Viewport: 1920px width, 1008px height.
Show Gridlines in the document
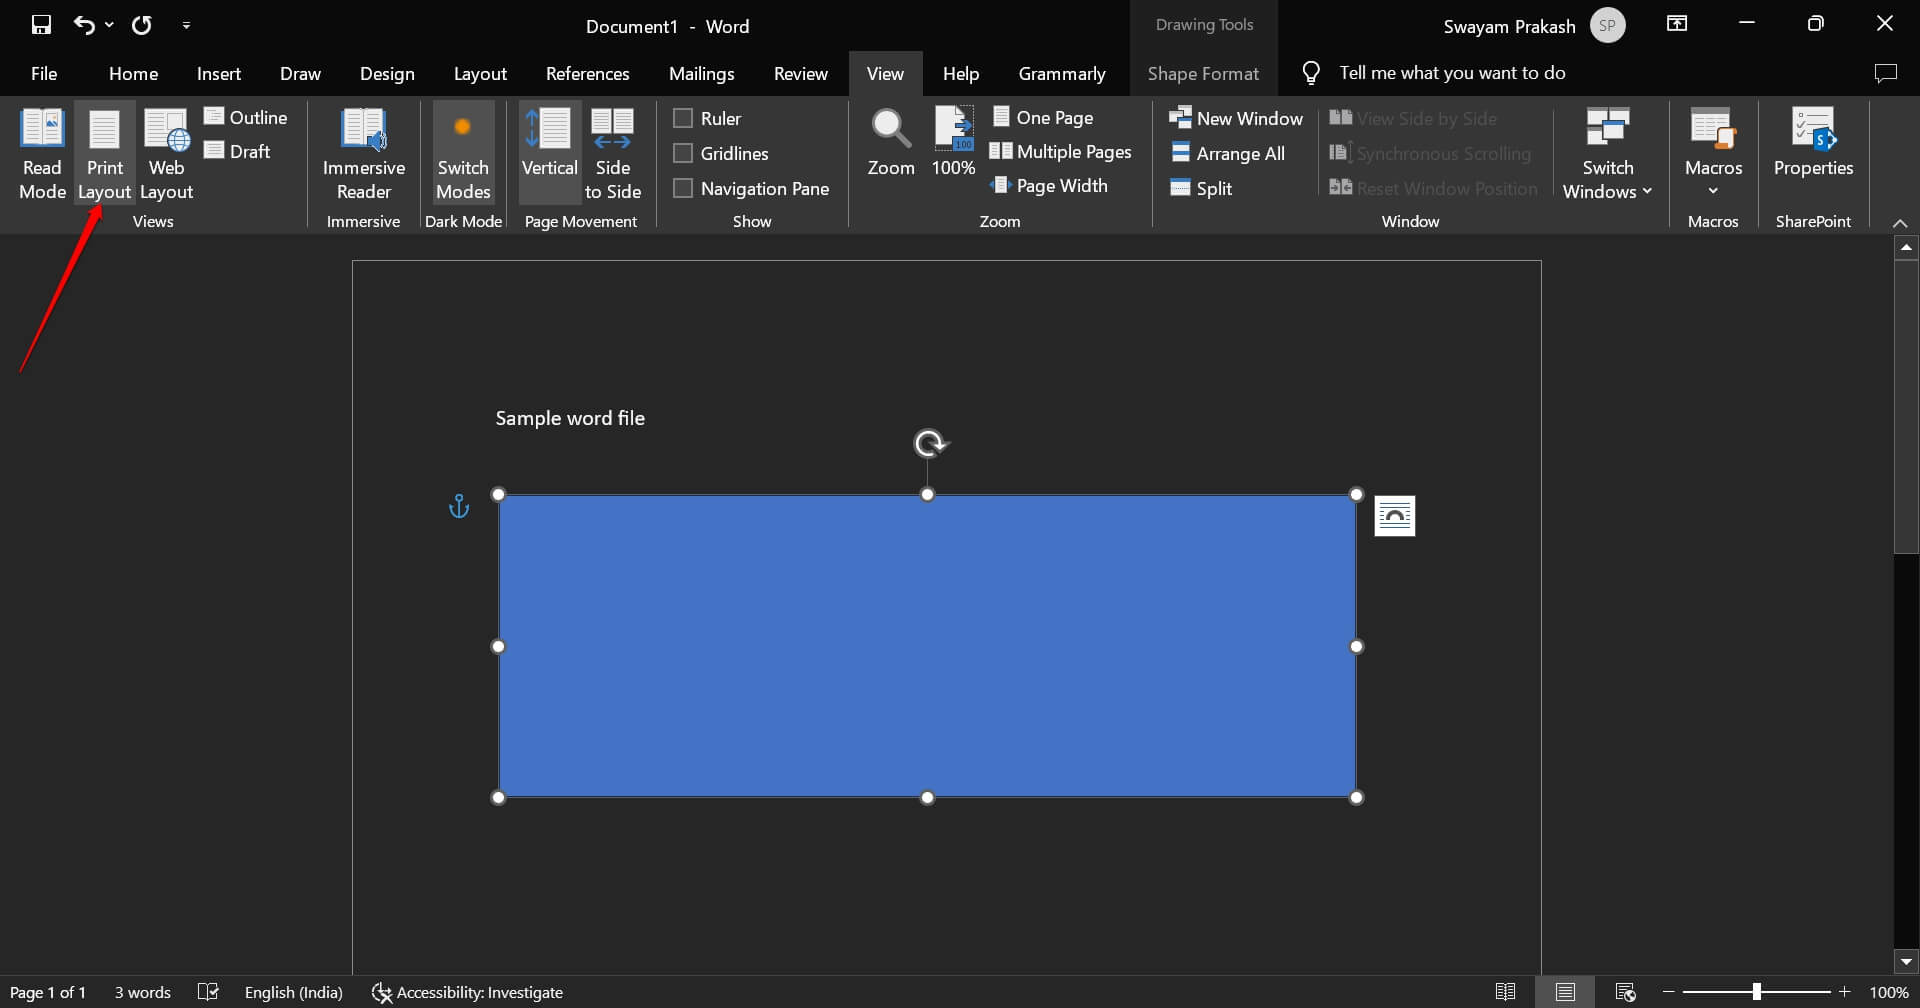(722, 152)
